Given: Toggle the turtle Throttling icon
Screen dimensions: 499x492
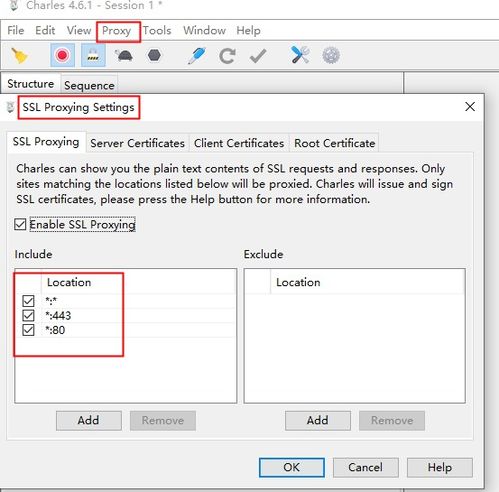Looking at the screenshot, I should (x=124, y=56).
